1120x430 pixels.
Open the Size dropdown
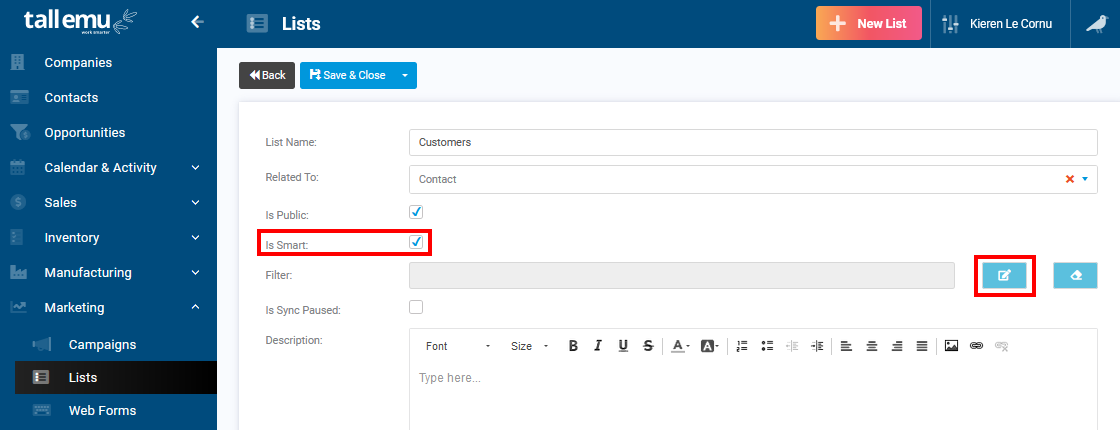click(529, 346)
